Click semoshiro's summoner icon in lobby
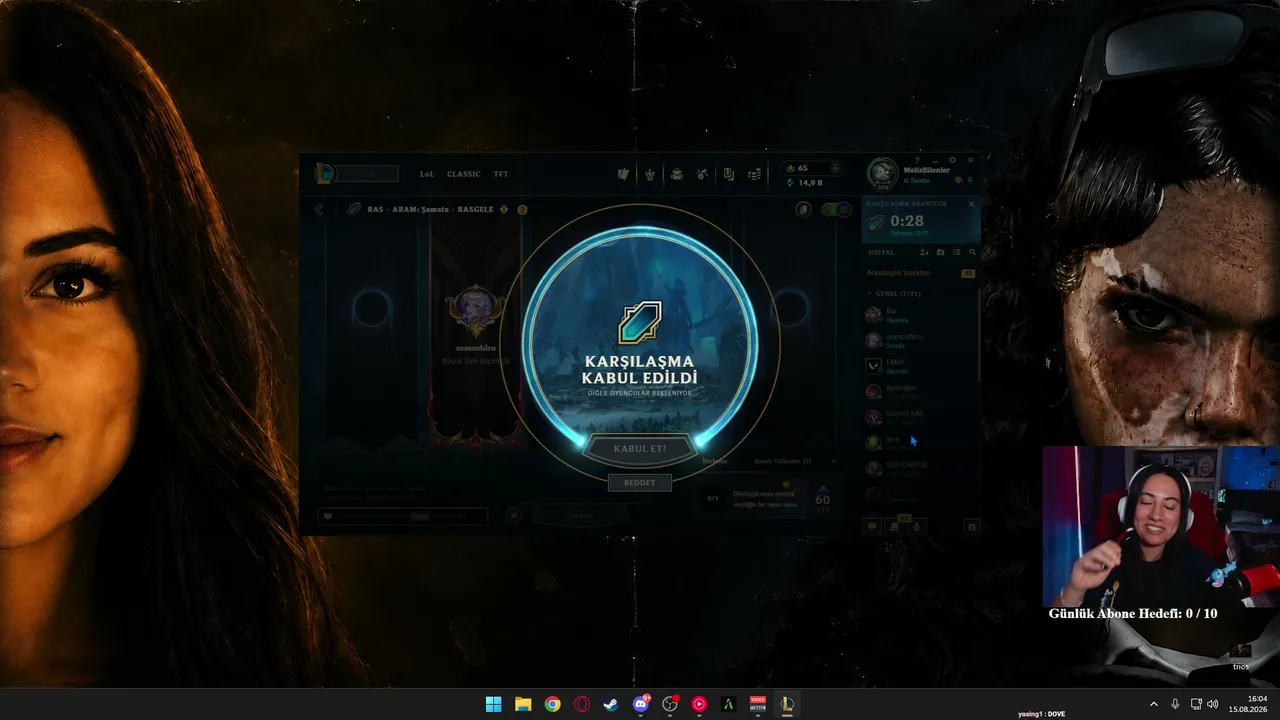Screen dimensions: 1280x720 475,310
